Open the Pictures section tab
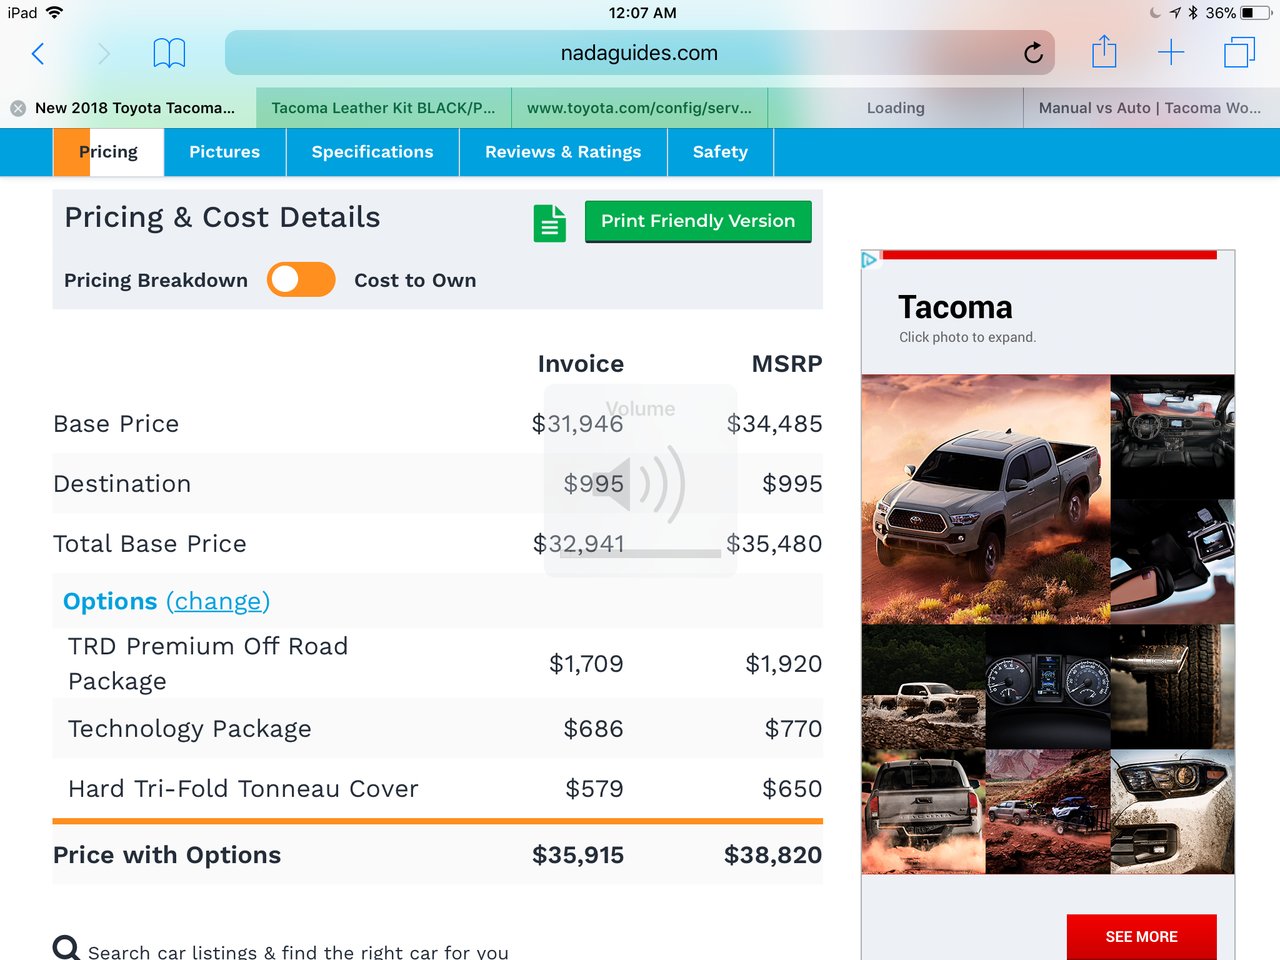 coord(225,152)
